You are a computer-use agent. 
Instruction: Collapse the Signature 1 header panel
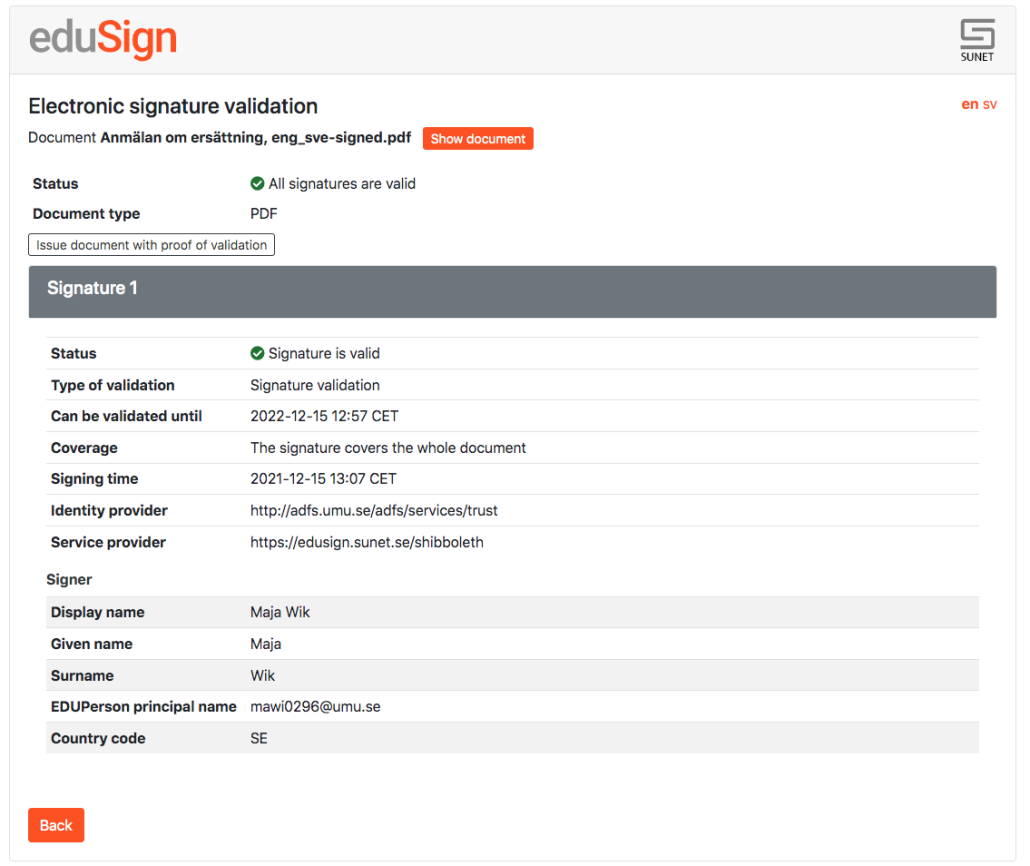(512, 292)
